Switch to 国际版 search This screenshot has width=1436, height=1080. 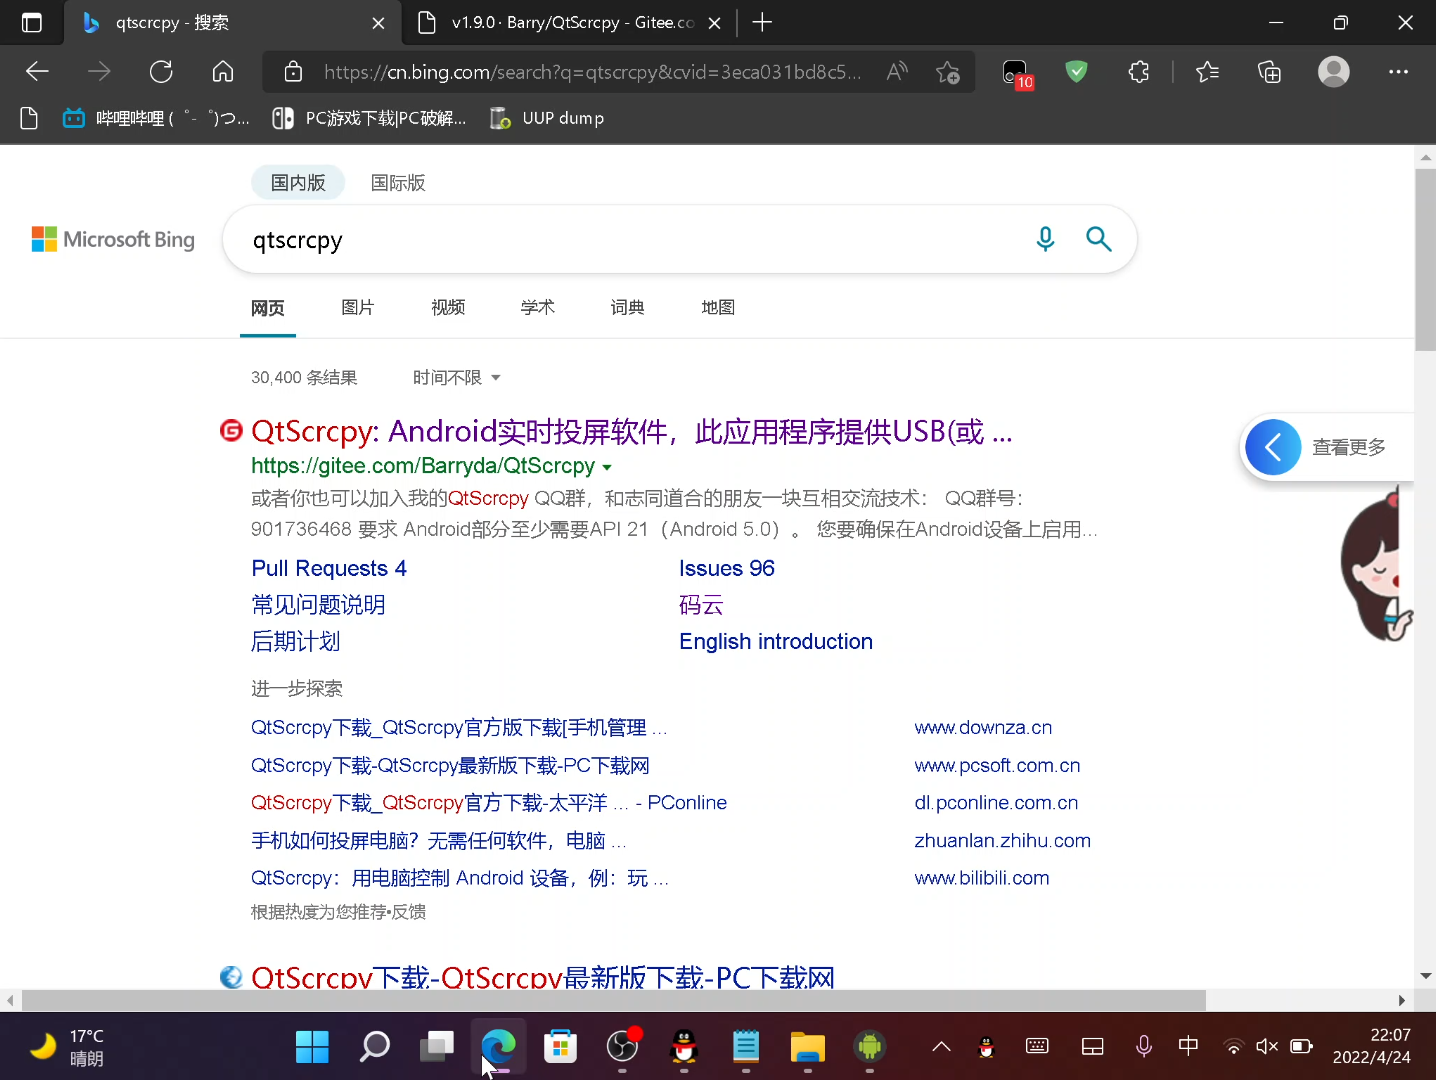point(398,182)
